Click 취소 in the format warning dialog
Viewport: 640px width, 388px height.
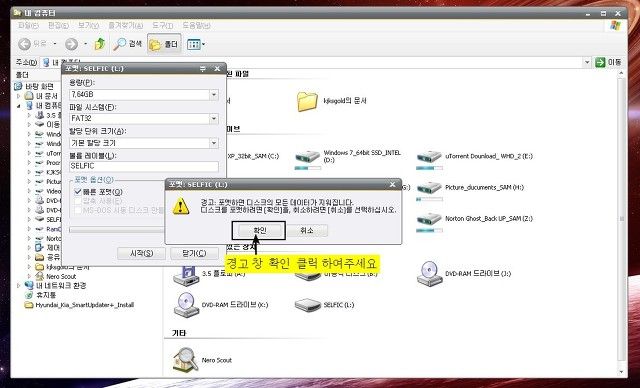(x=307, y=231)
